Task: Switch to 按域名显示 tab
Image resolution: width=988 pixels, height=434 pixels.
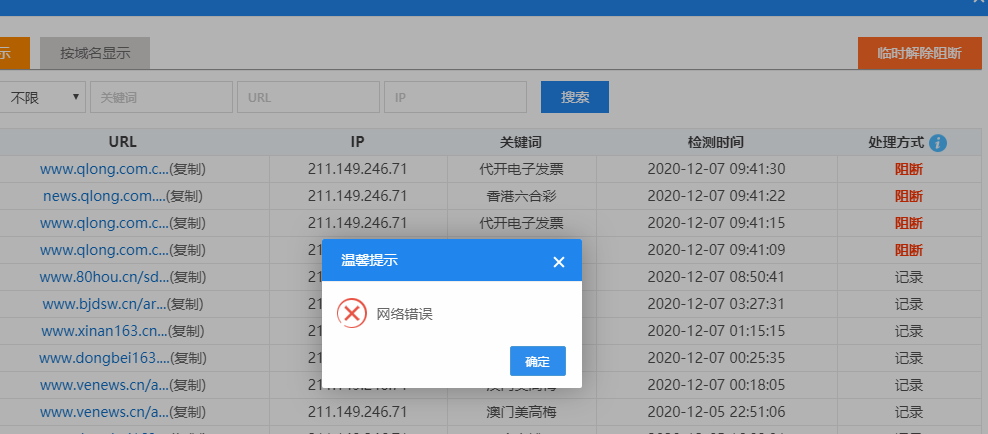Action: click(x=95, y=53)
